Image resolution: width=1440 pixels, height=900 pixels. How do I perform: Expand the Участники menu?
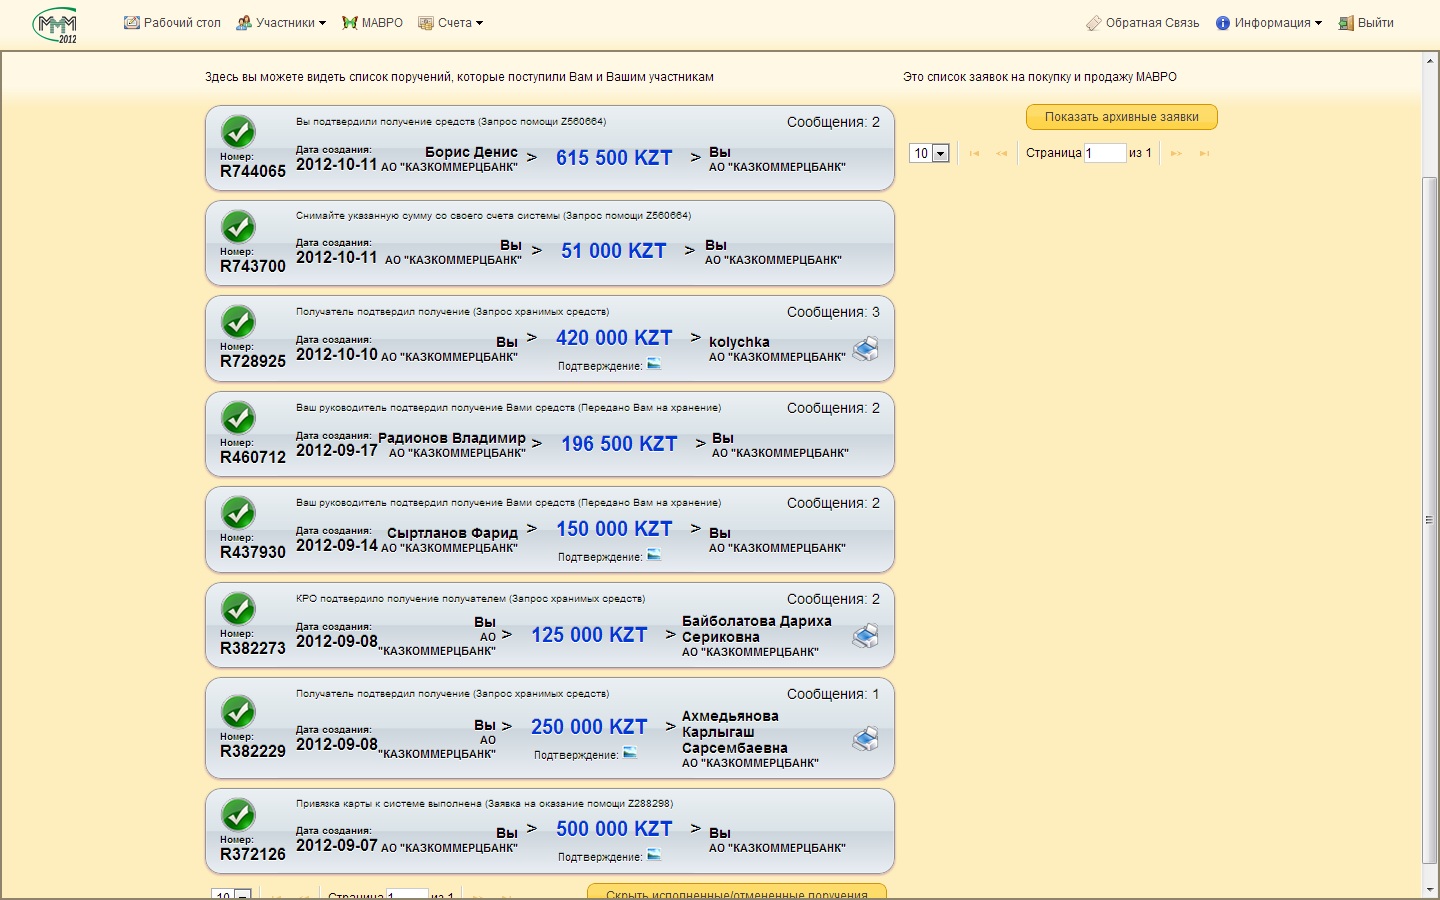click(x=281, y=23)
